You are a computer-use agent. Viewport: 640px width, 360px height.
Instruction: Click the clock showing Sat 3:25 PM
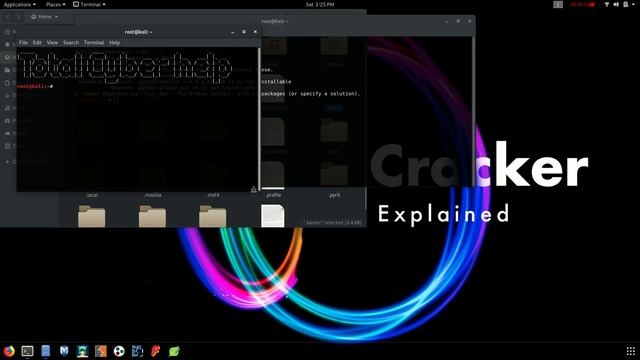tap(320, 4)
